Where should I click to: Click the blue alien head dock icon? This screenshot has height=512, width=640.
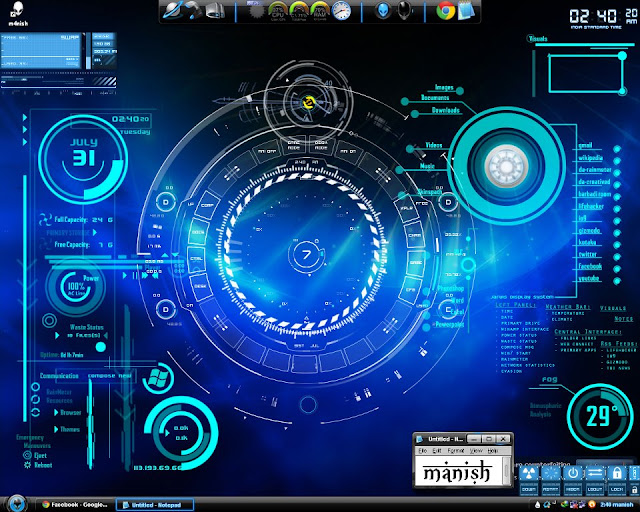[x=383, y=11]
